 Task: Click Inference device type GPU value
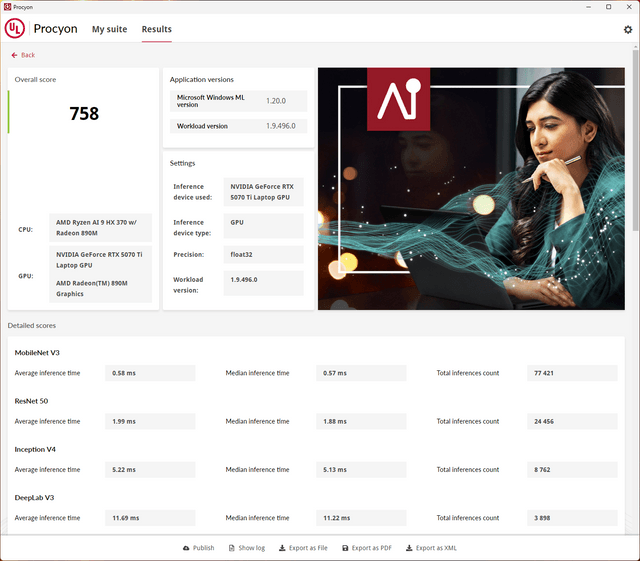[x=264, y=226]
